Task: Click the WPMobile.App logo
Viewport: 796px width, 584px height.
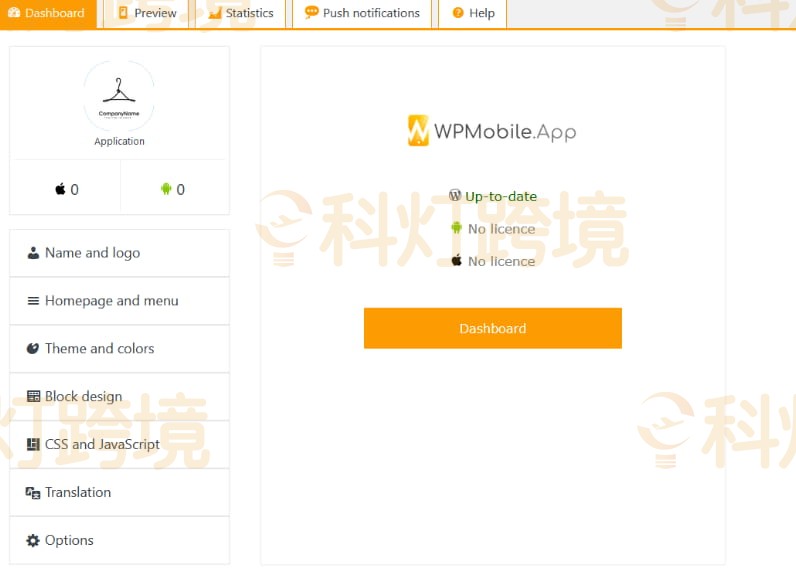Action: coord(492,131)
